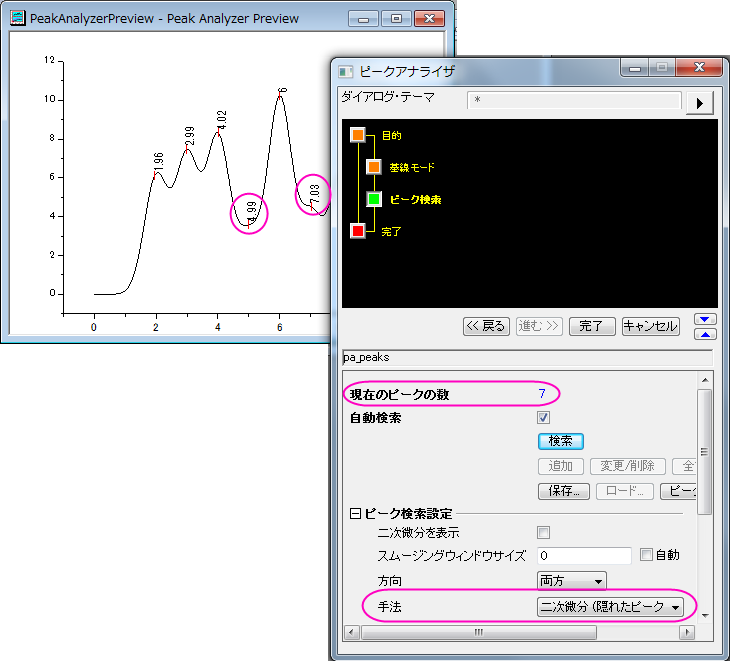
Task: Enable the 二次微分を表示 checkbox
Action: 543,532
